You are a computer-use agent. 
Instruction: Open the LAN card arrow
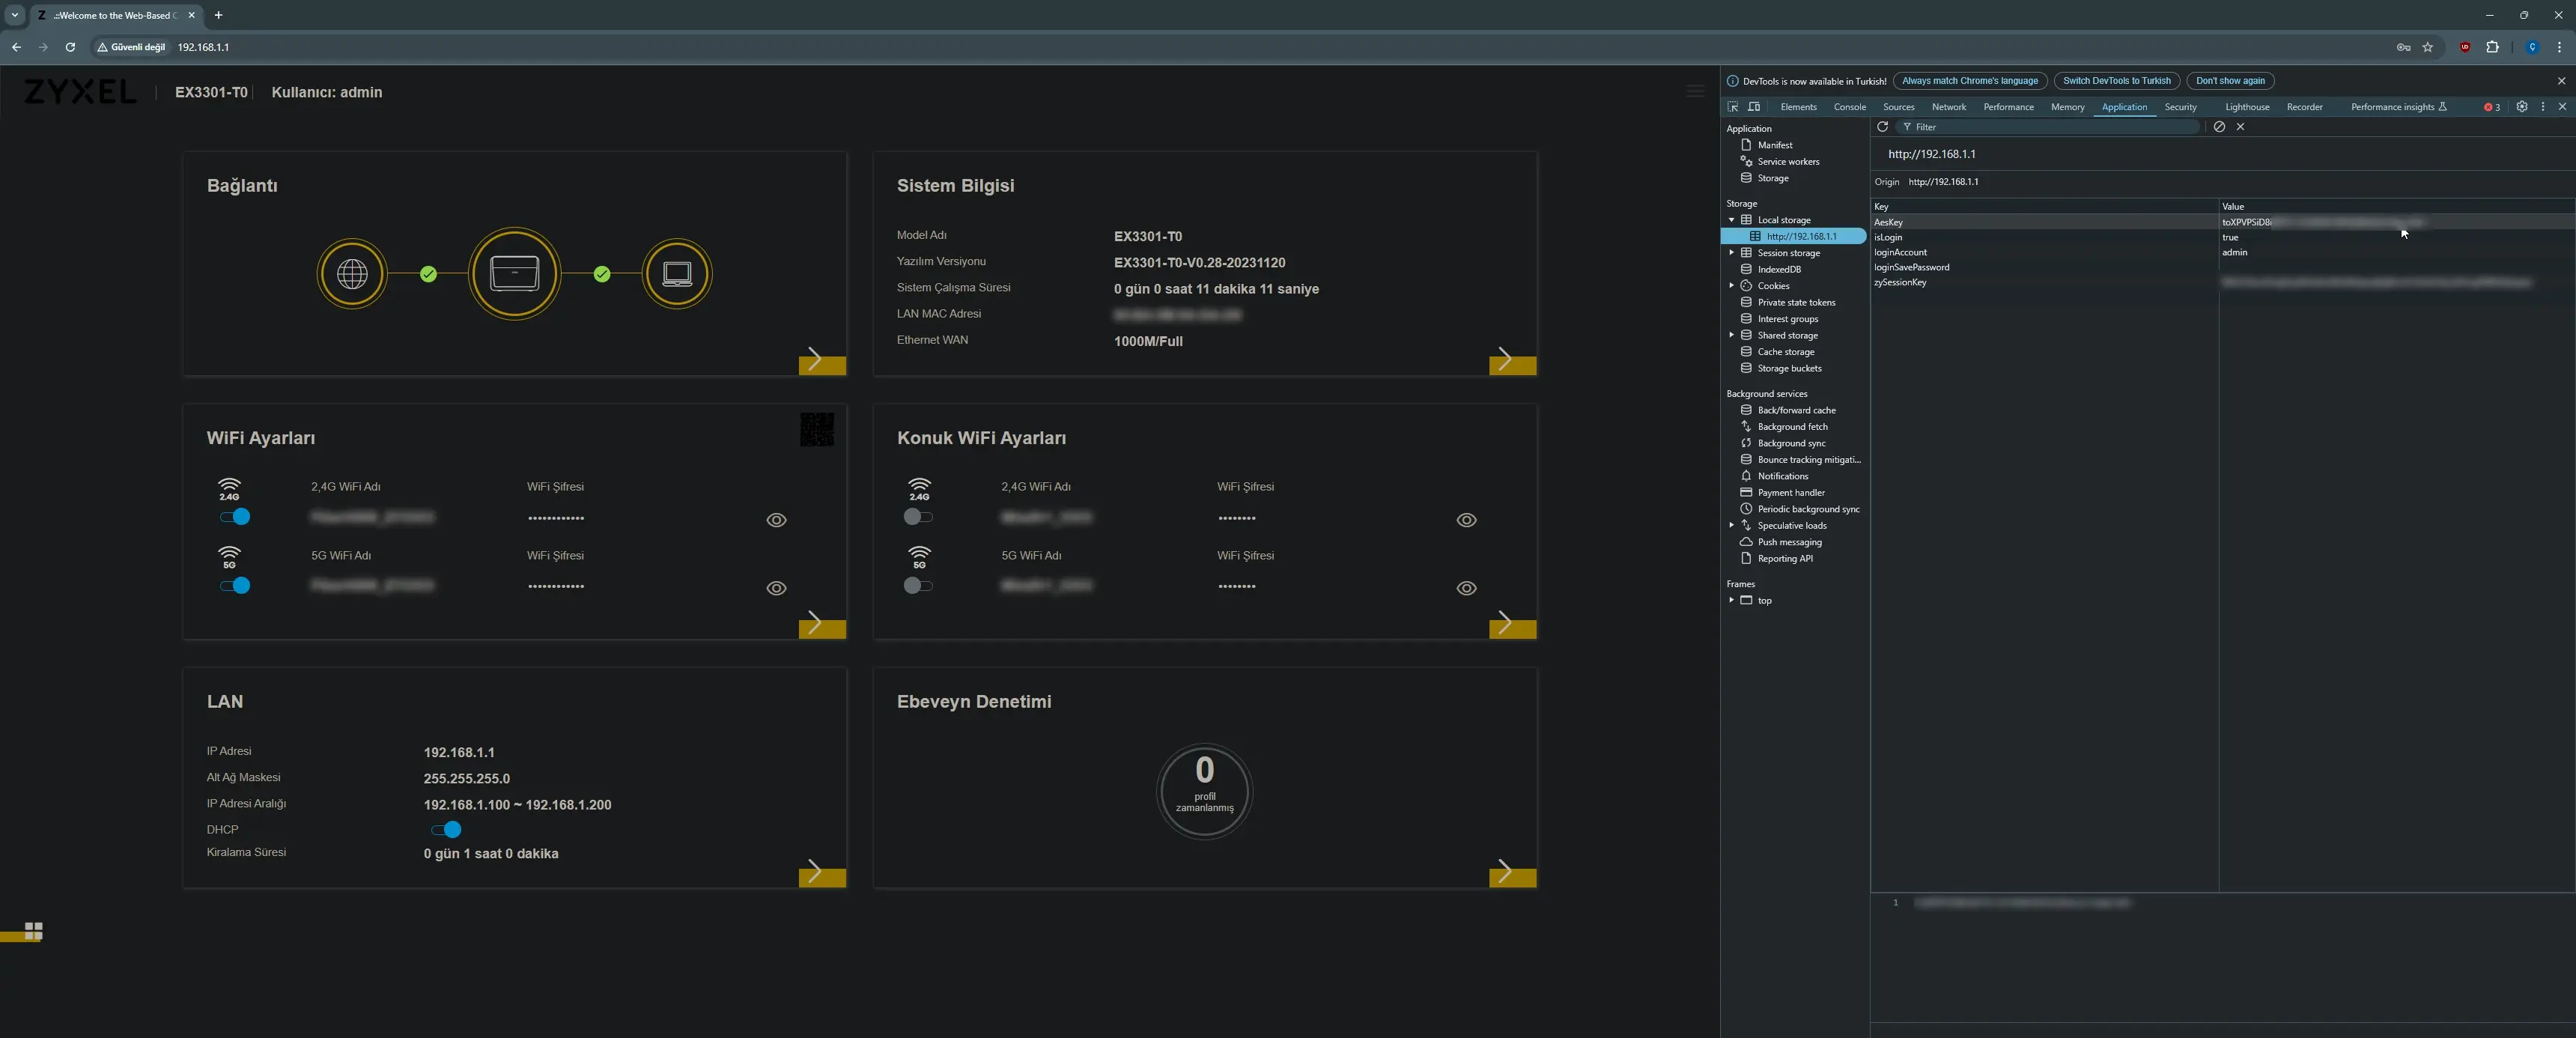[x=822, y=873]
